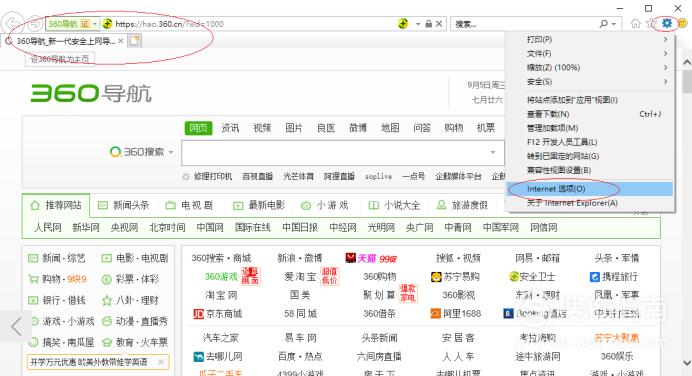Select the 网页 search category

[198, 128]
